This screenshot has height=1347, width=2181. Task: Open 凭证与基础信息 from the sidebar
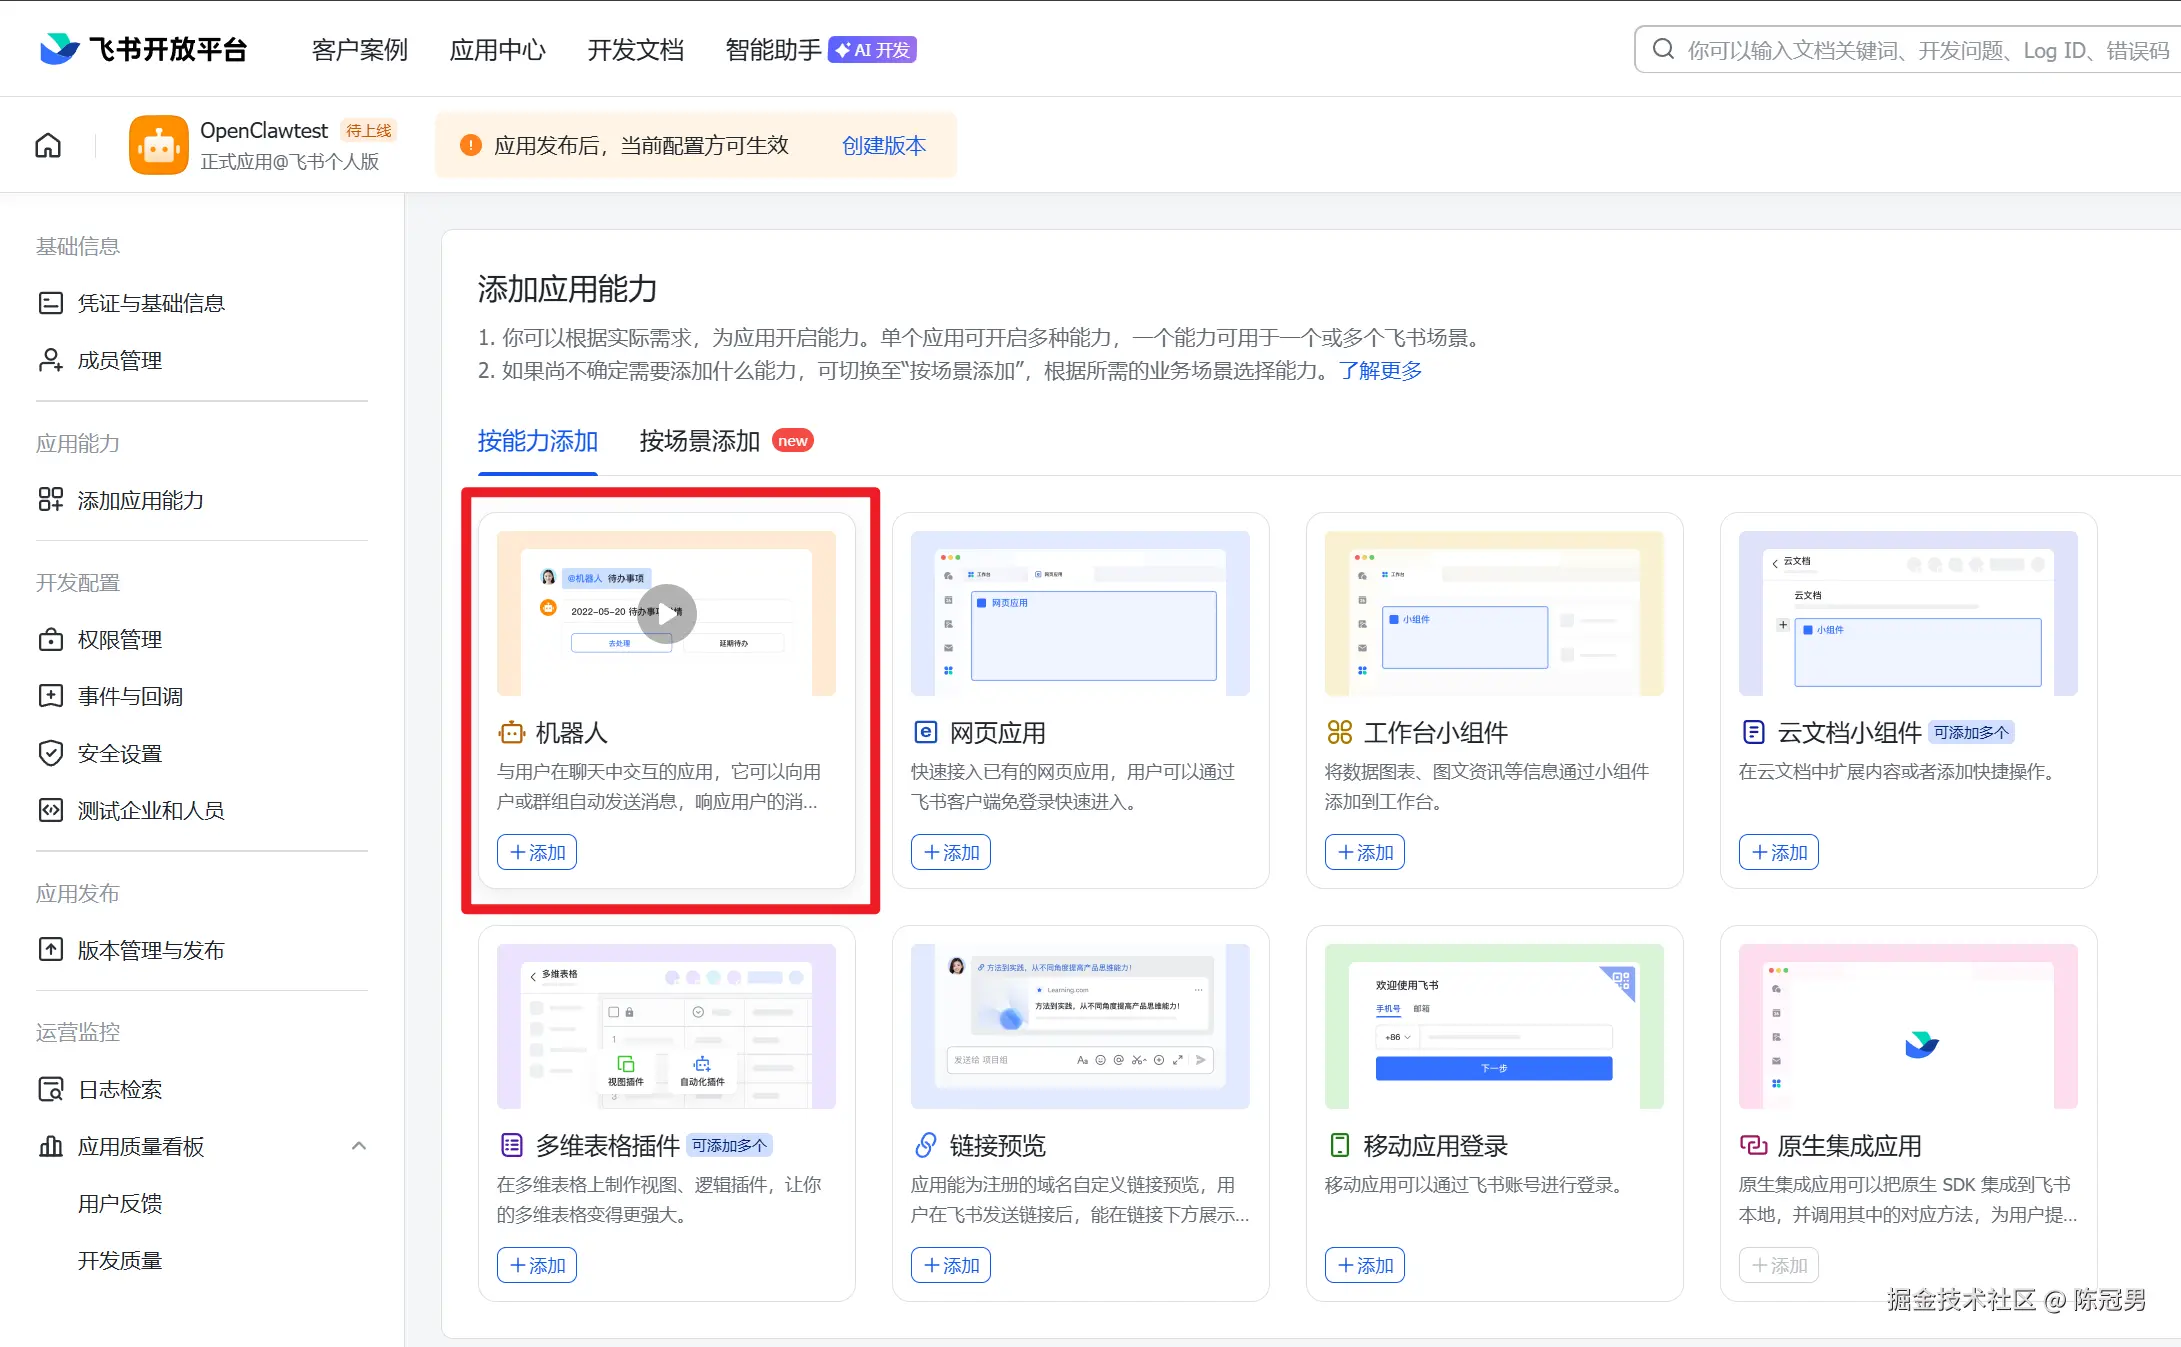coord(153,303)
